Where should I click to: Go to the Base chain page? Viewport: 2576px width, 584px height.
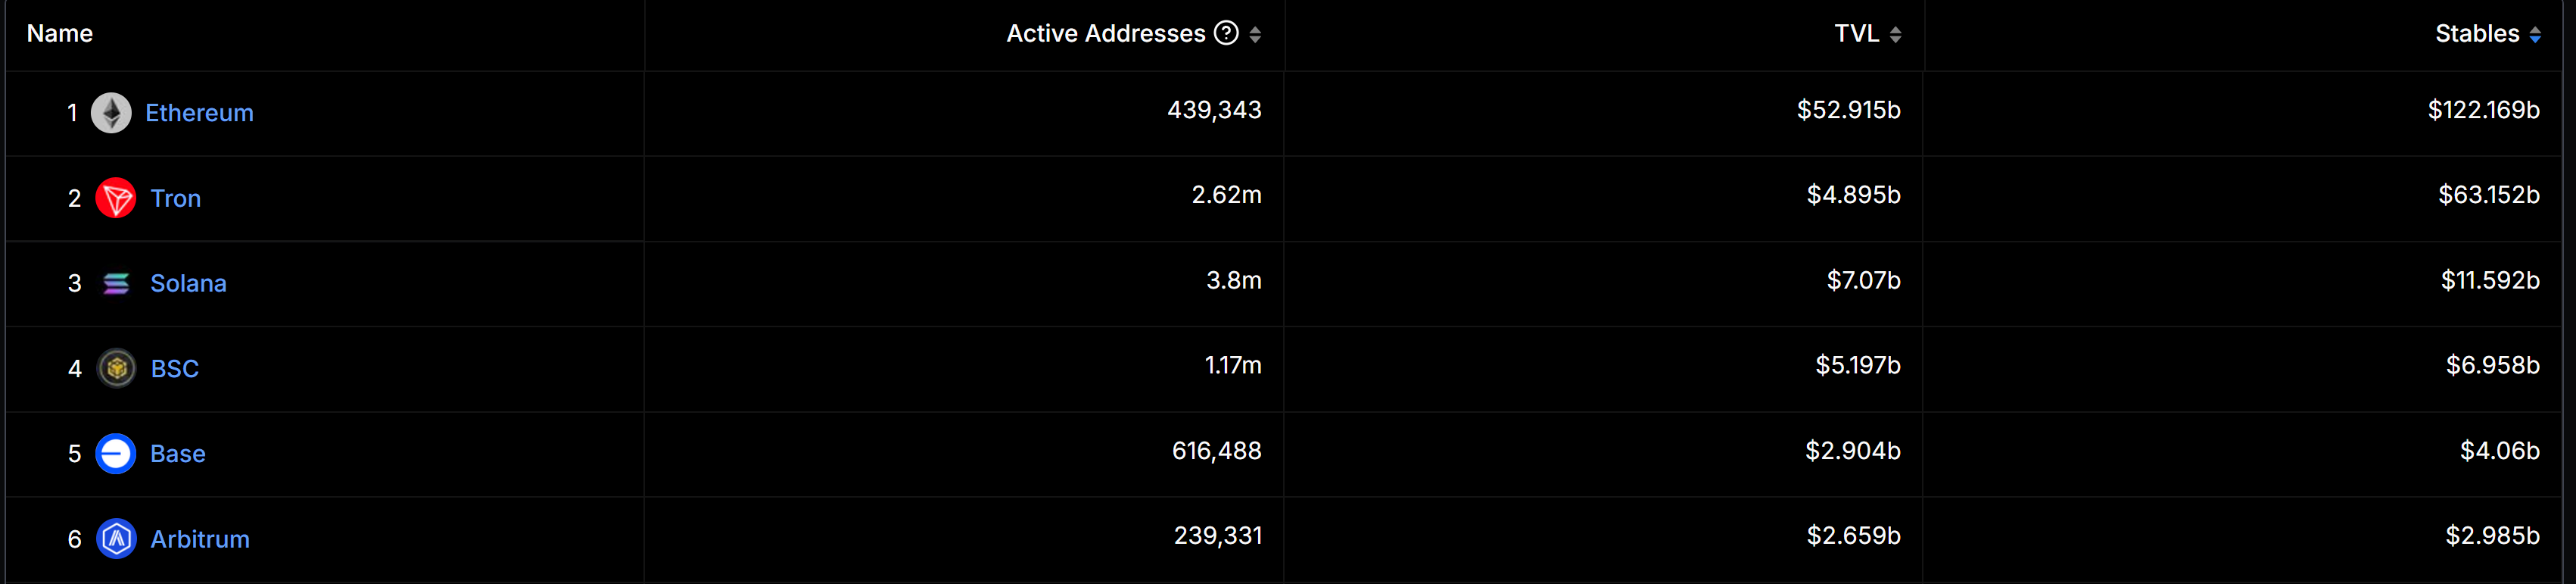tap(177, 454)
